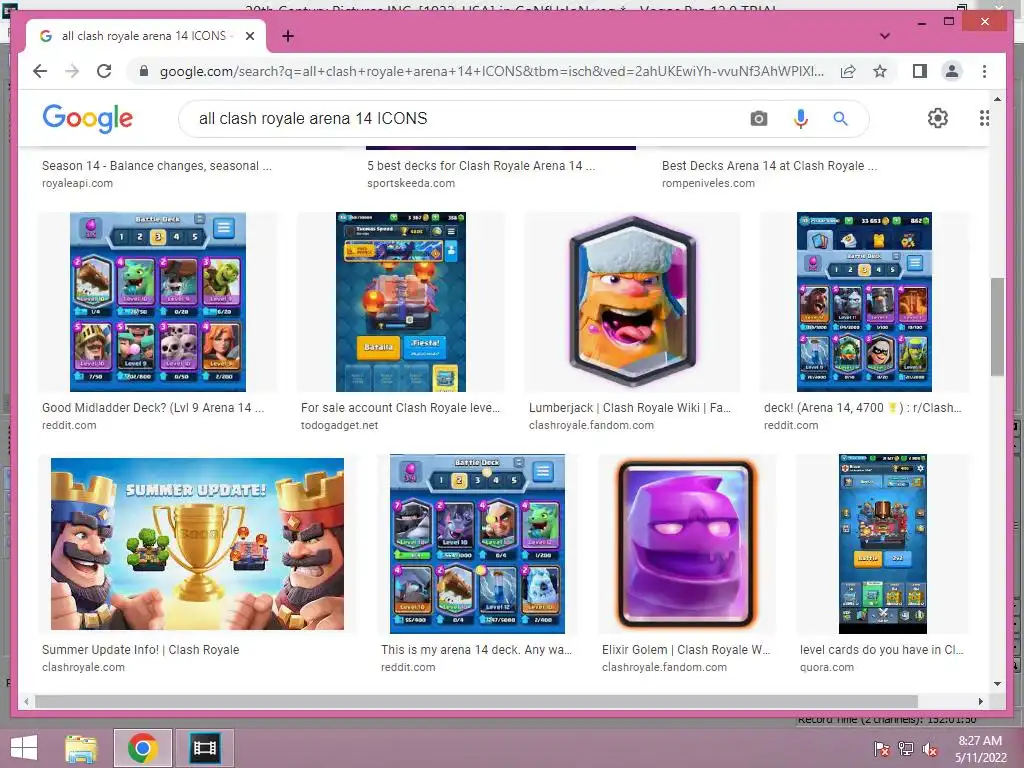This screenshot has width=1024, height=768.
Task: Click the vertical scrollbar thumb
Action: click(x=997, y=327)
